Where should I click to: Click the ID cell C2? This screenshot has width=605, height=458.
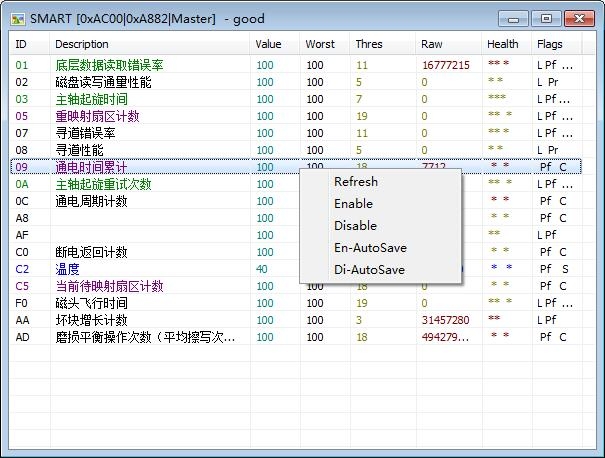click(x=22, y=269)
